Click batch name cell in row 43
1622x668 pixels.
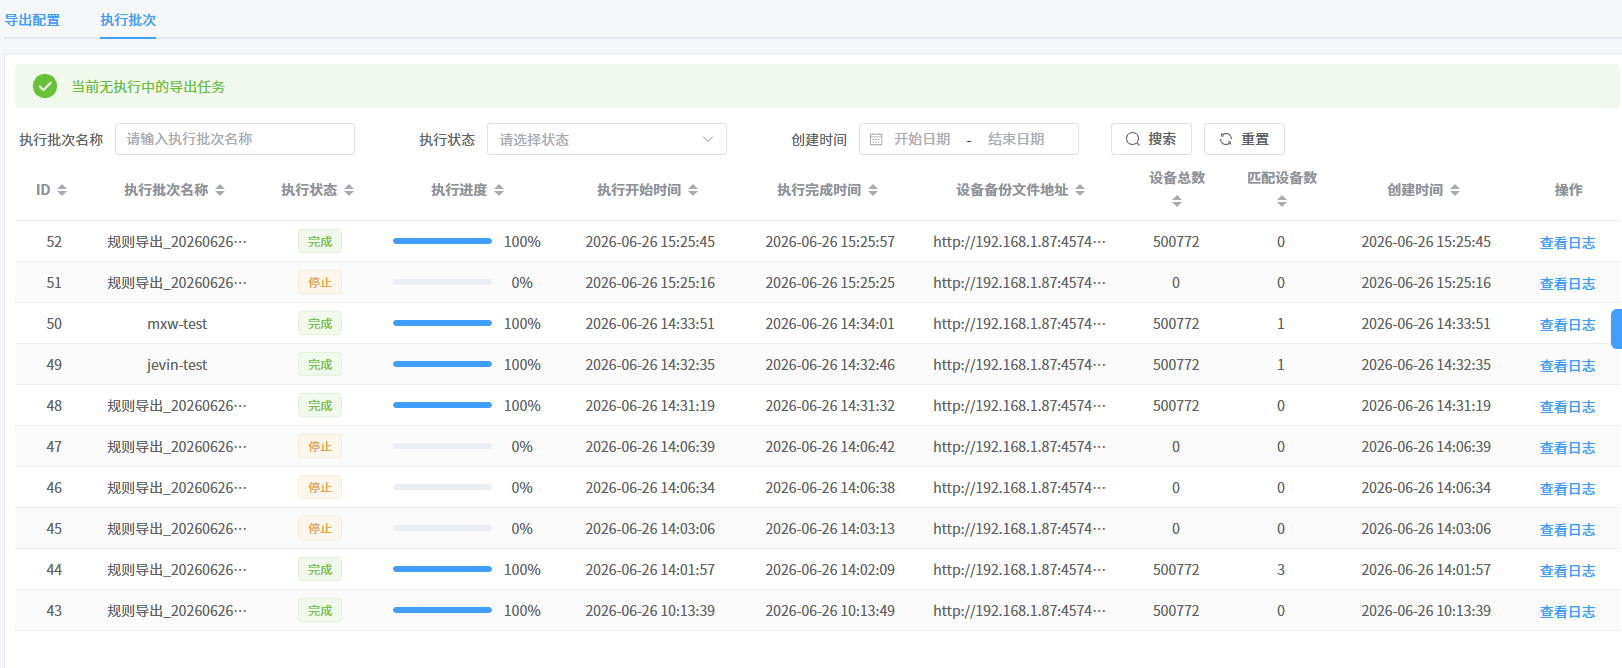[177, 611]
